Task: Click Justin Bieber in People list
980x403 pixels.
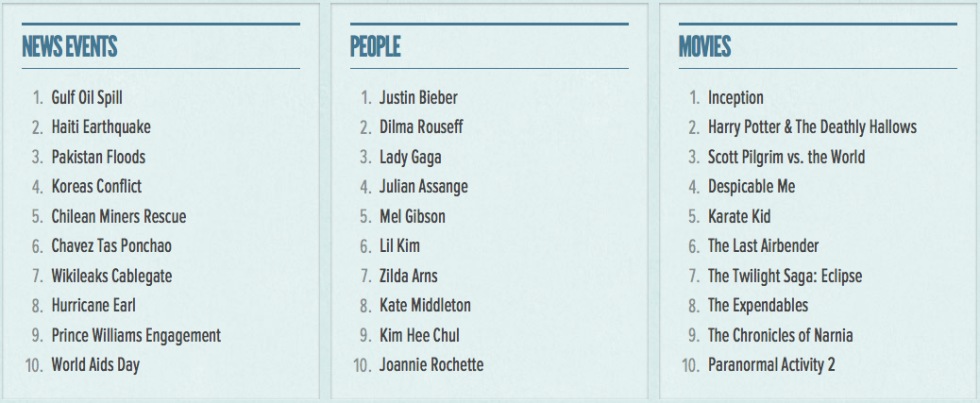Action: (418, 97)
